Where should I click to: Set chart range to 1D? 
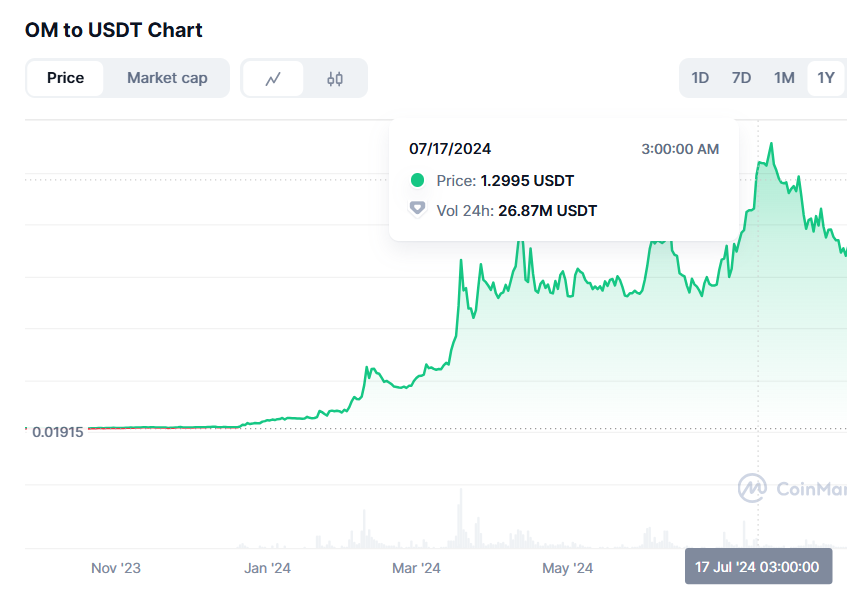pyautogui.click(x=700, y=78)
